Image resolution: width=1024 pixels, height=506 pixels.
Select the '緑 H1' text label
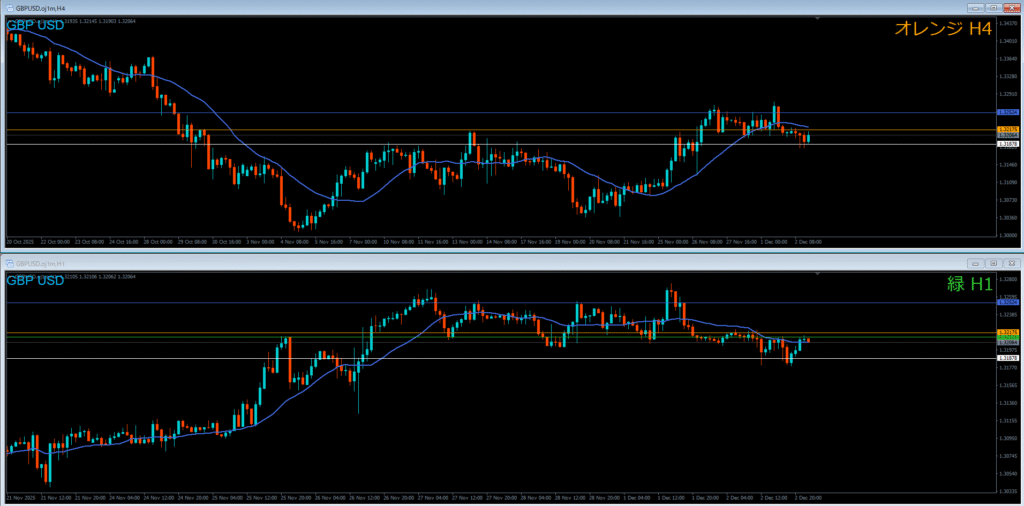point(969,284)
